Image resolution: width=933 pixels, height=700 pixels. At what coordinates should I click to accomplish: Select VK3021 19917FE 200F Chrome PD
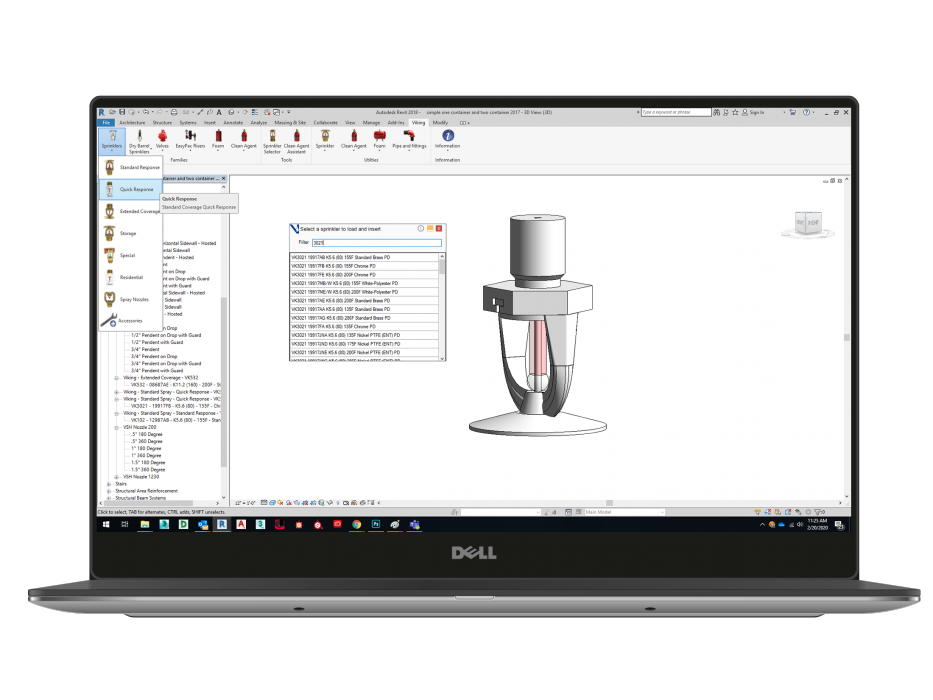click(364, 274)
